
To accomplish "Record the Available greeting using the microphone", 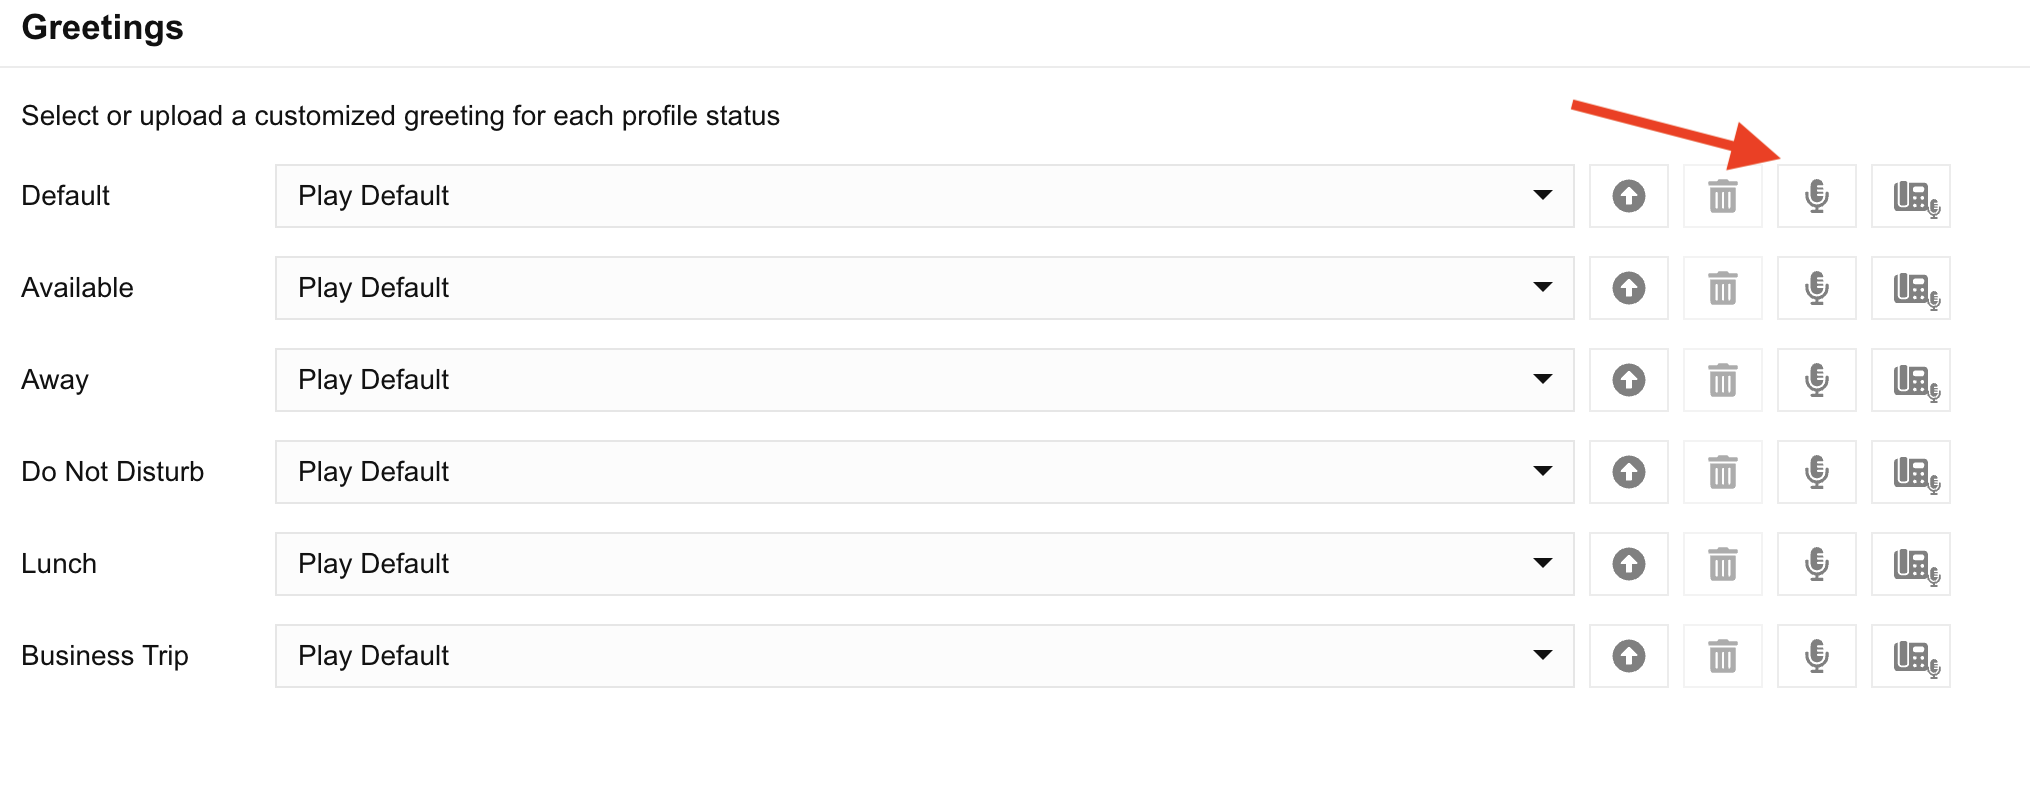I will coord(1817,288).
